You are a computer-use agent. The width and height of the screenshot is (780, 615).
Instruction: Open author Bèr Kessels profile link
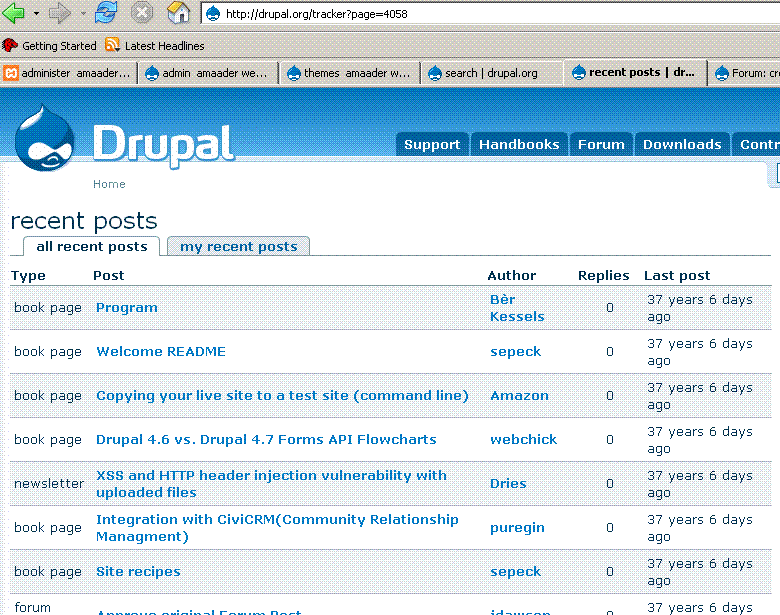517,308
